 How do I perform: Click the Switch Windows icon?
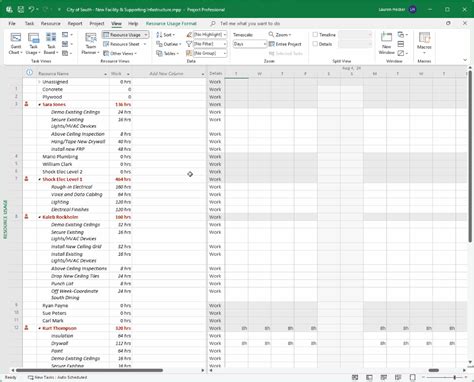[402, 35]
